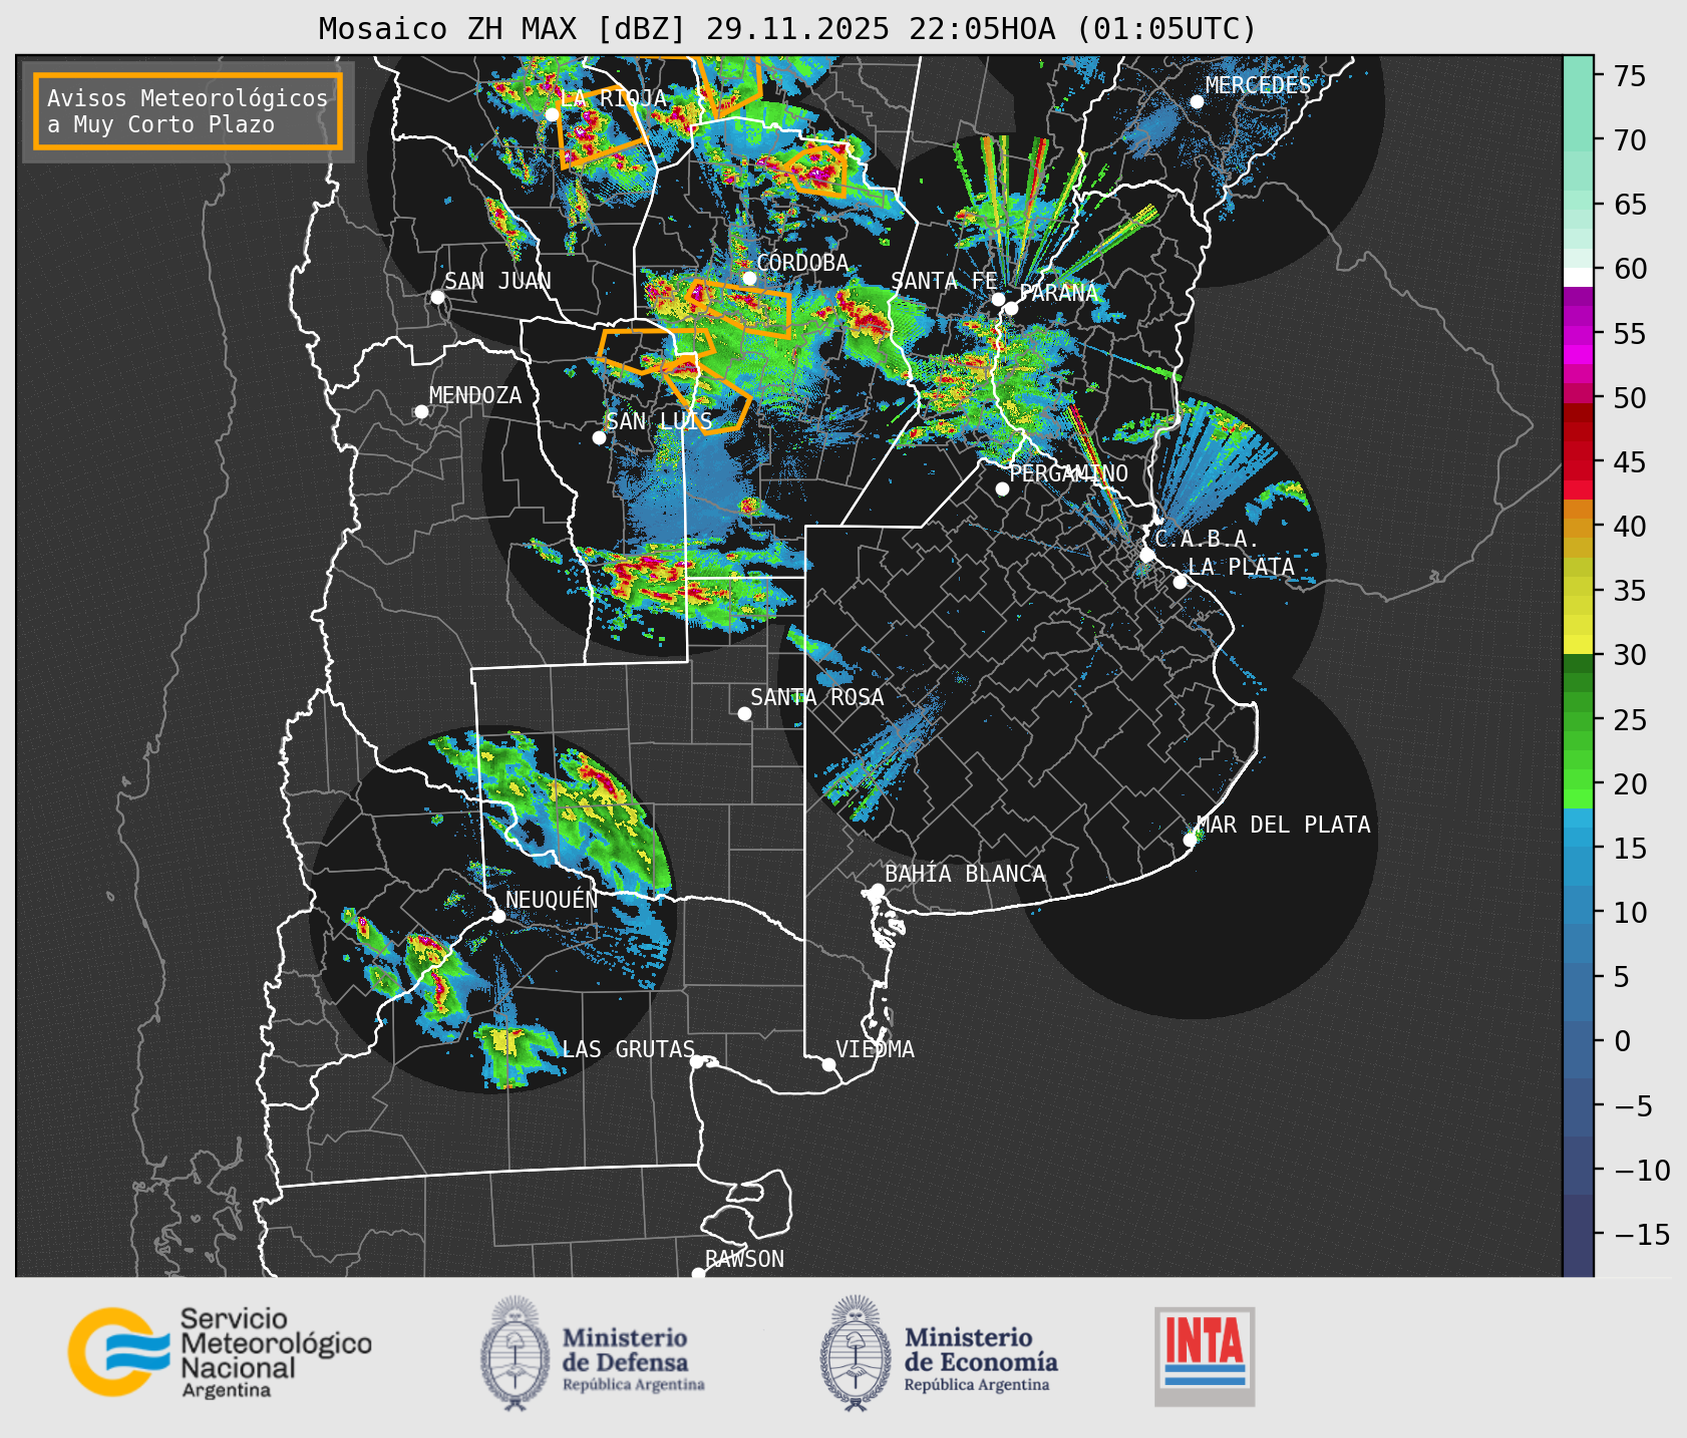The height and width of the screenshot is (1438, 1687).
Task: Click the Neuquén city marker dot
Action: 498,916
